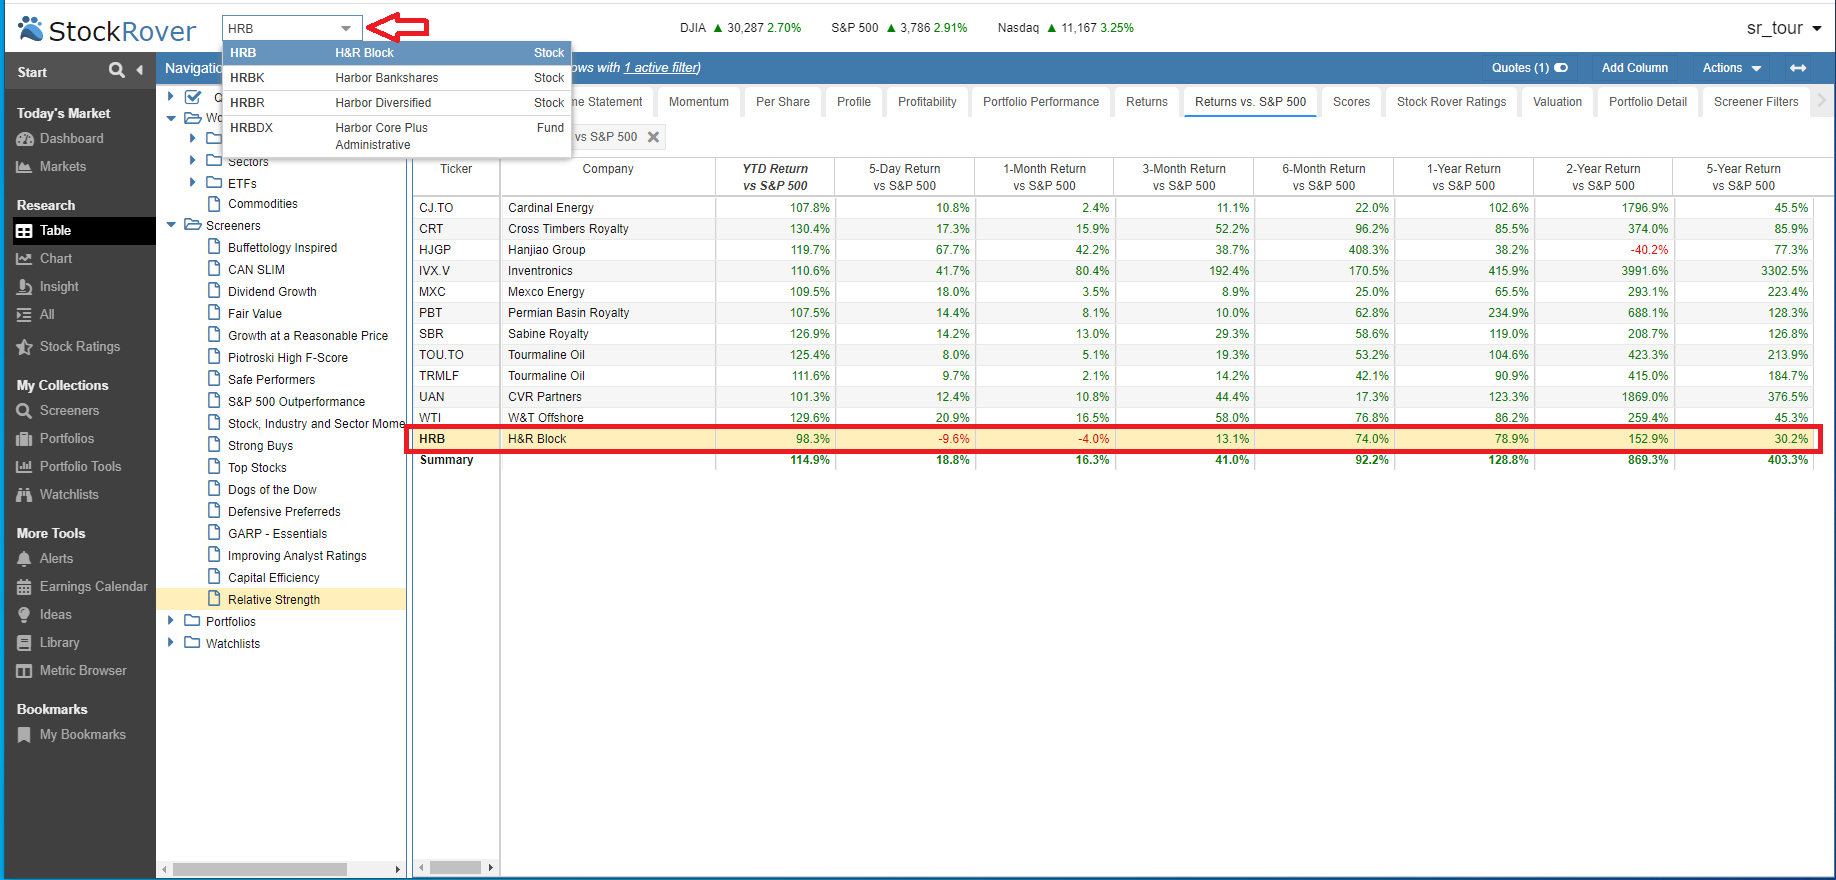Collapse the Screeners folder

(x=171, y=225)
